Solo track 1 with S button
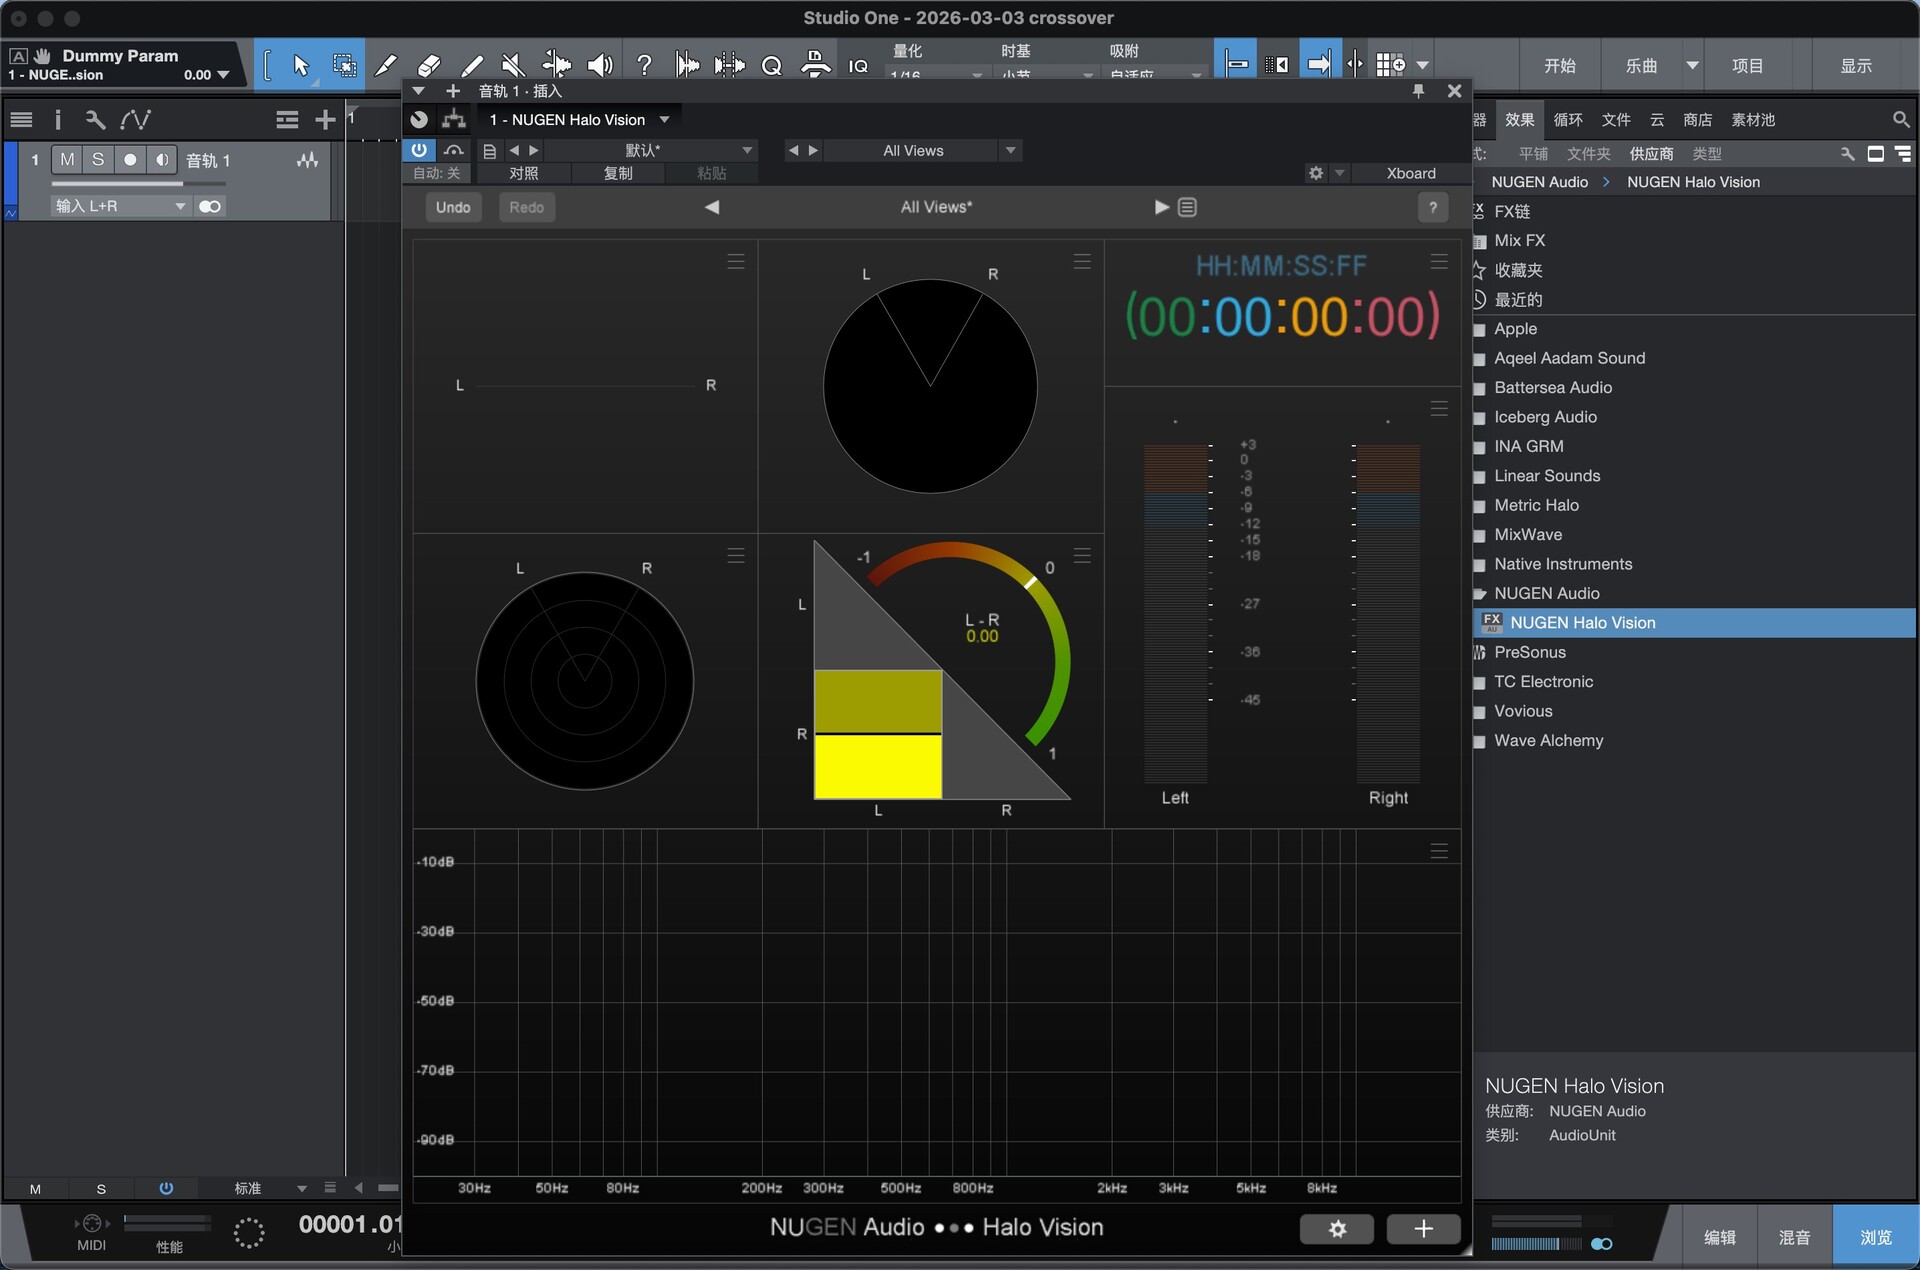1920x1270 pixels. (x=98, y=160)
